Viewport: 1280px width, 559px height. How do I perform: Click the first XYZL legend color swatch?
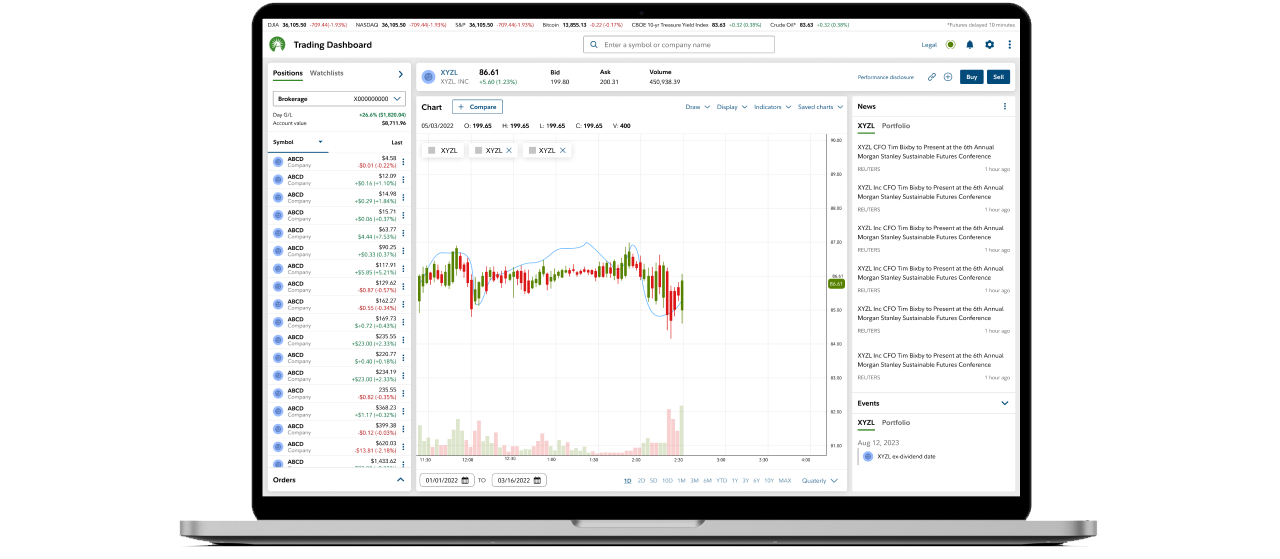point(431,150)
